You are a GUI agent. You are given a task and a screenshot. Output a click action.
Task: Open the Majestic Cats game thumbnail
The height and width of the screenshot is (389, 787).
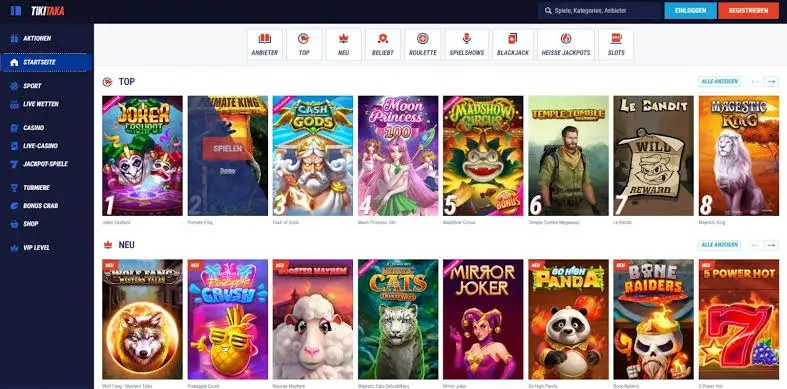398,319
